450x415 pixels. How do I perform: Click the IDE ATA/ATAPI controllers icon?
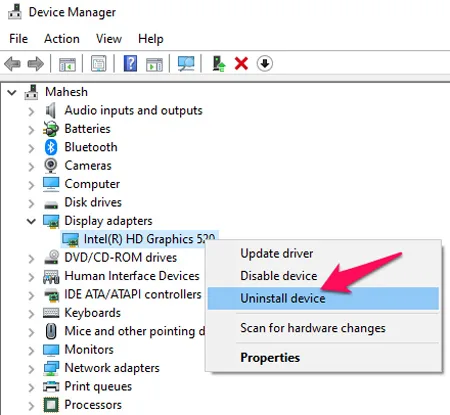point(52,294)
